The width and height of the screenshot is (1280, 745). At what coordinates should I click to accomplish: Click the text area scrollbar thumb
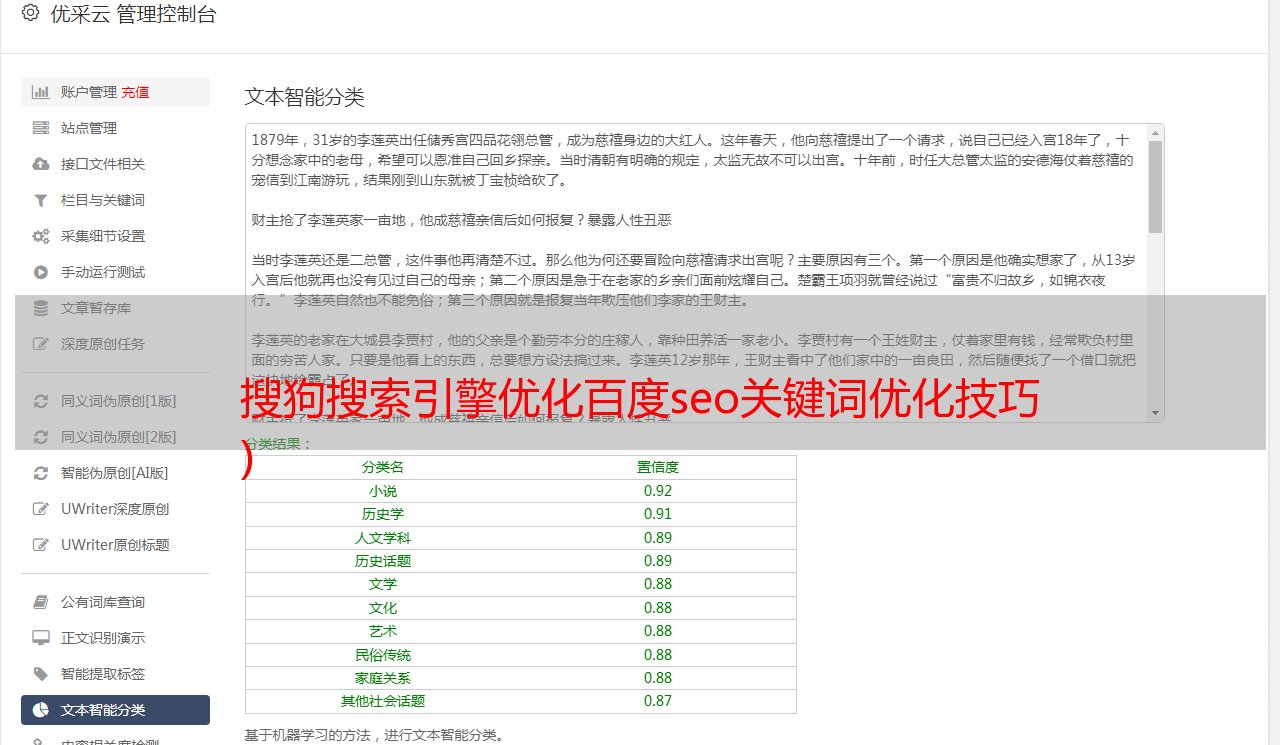(1155, 187)
